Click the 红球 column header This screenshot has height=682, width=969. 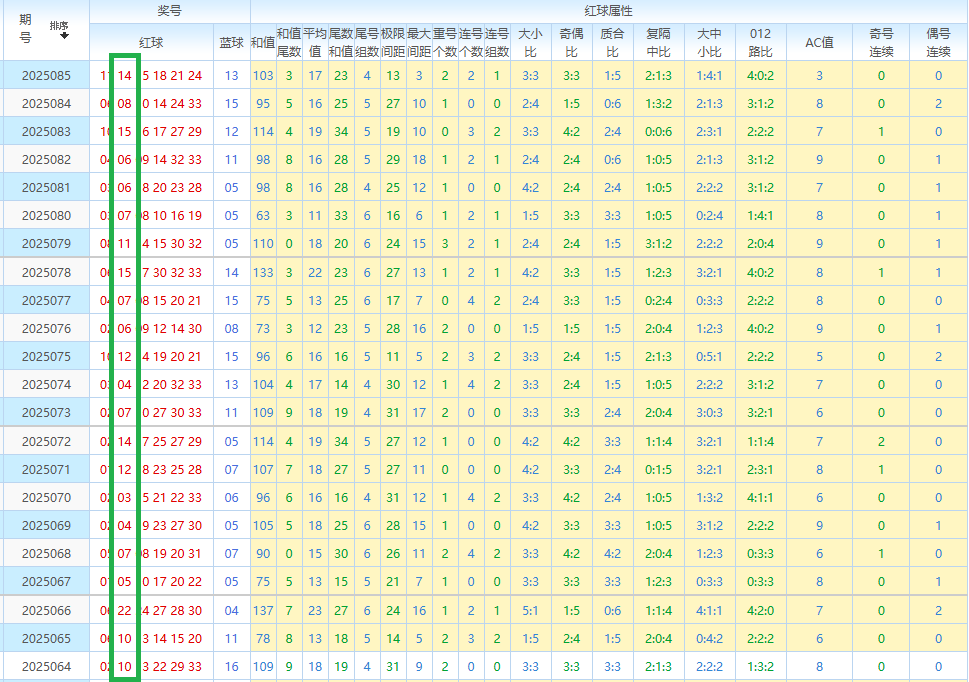[151, 43]
